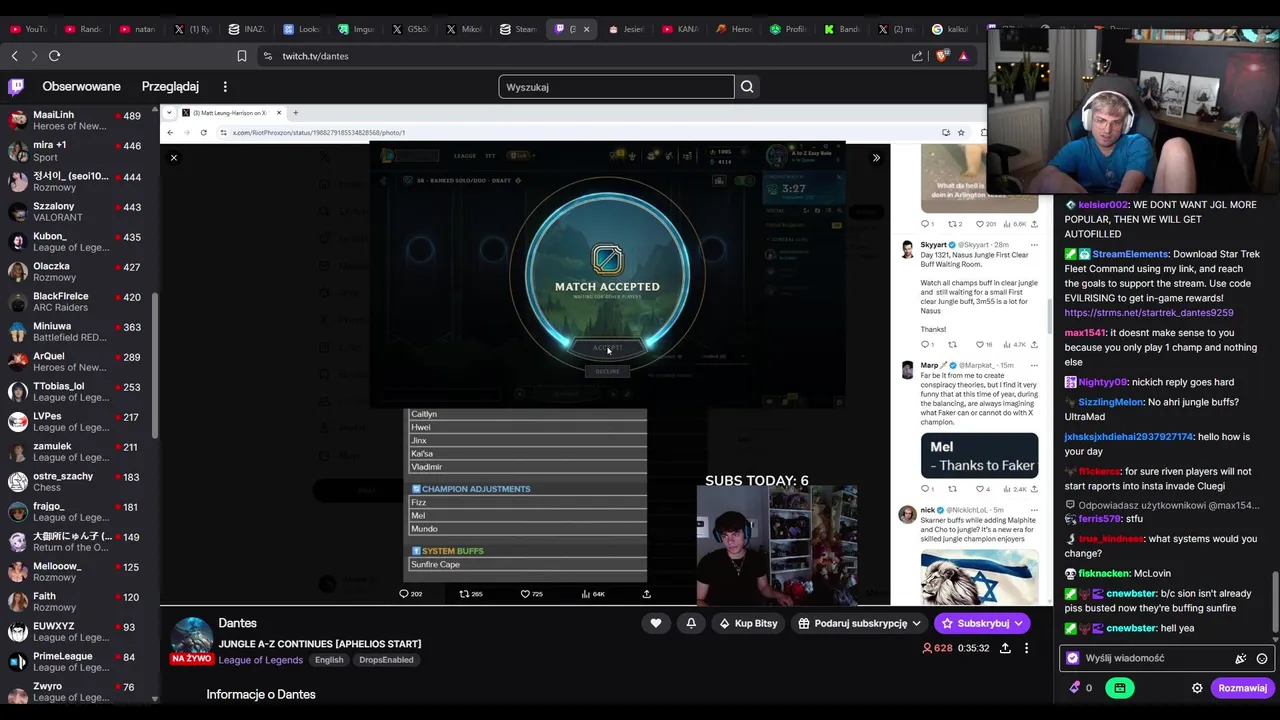Open the emote picker smiley icon
Image resolution: width=1280 pixels, height=720 pixels.
point(1262,658)
